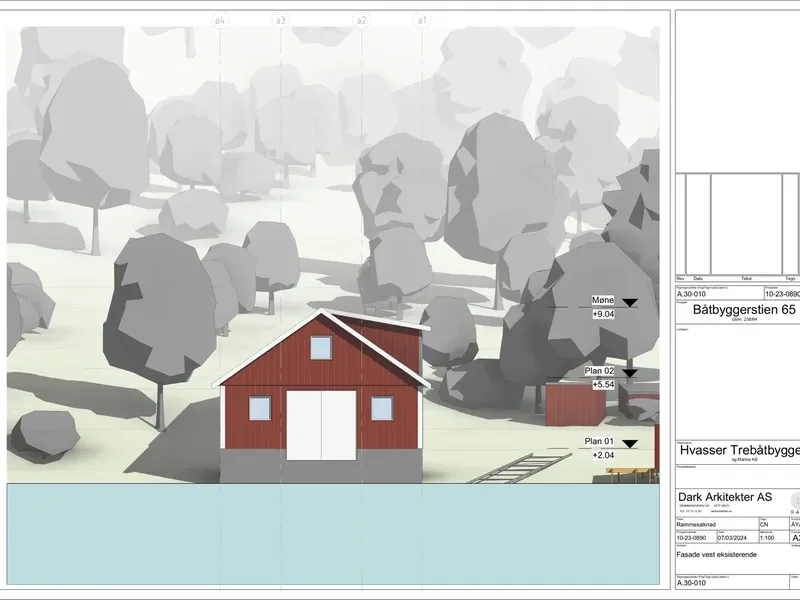The image size is (800, 600).
Task: Select the +9.04 elevation value
Action: pos(603,314)
